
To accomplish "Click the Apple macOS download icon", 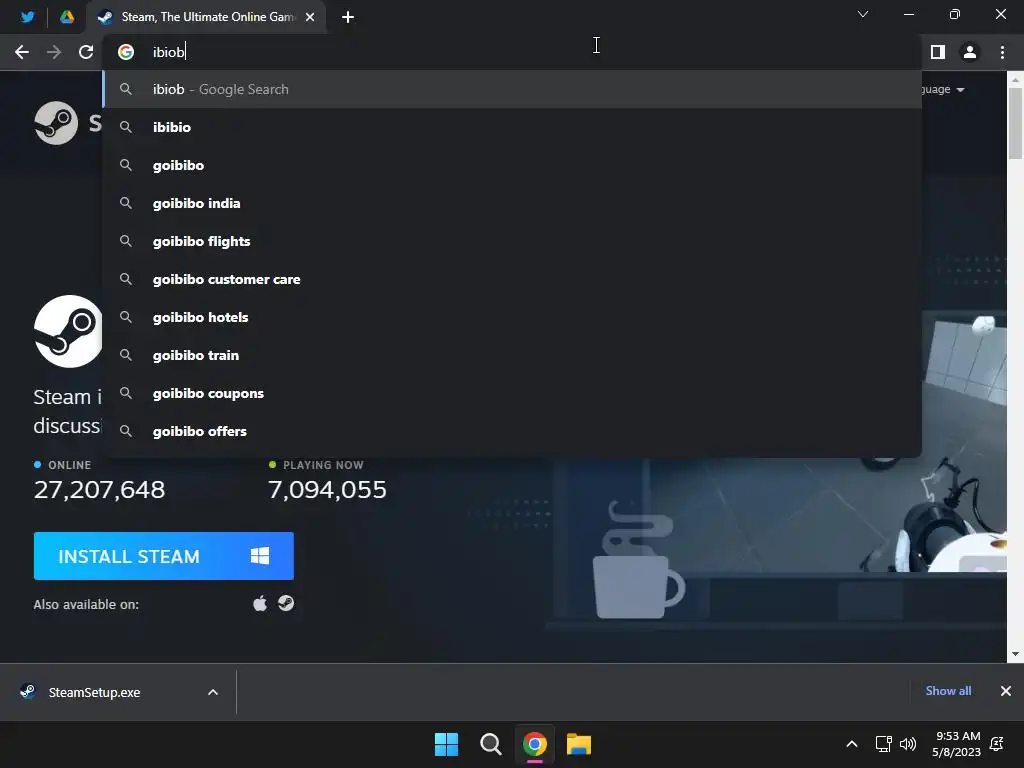I will tap(260, 603).
